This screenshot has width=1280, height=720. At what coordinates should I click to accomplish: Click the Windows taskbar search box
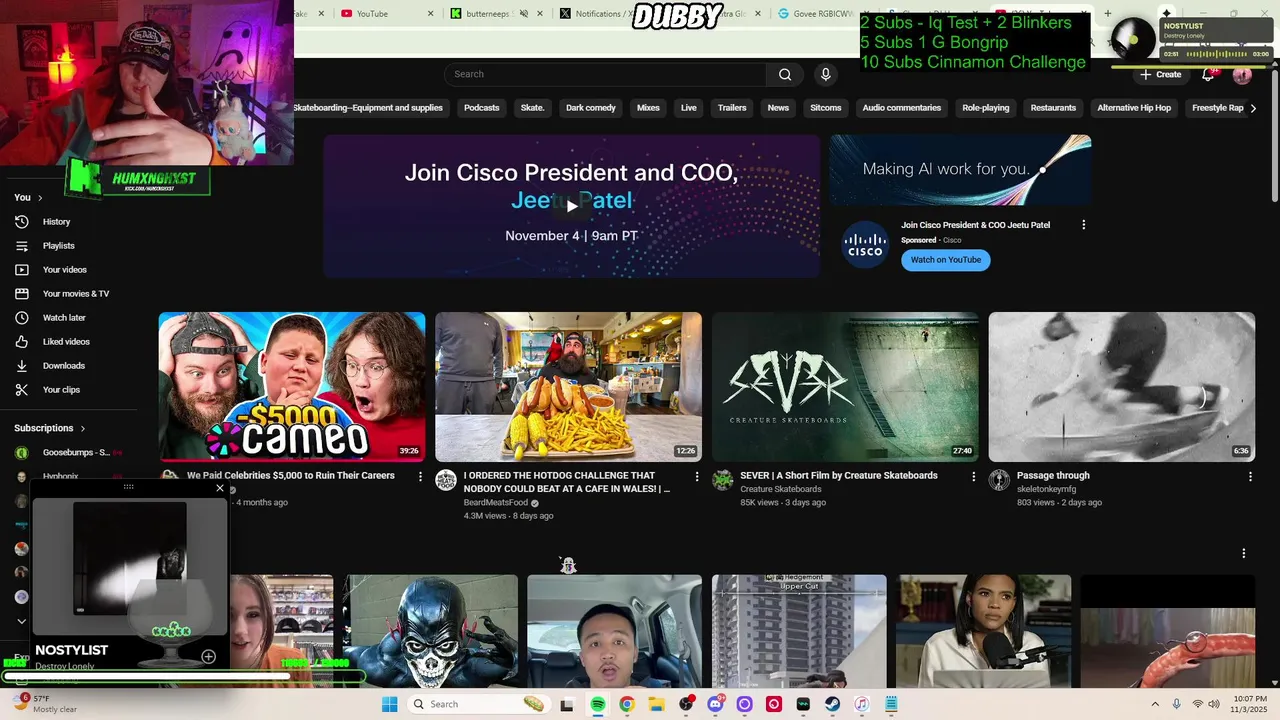tap(478, 704)
